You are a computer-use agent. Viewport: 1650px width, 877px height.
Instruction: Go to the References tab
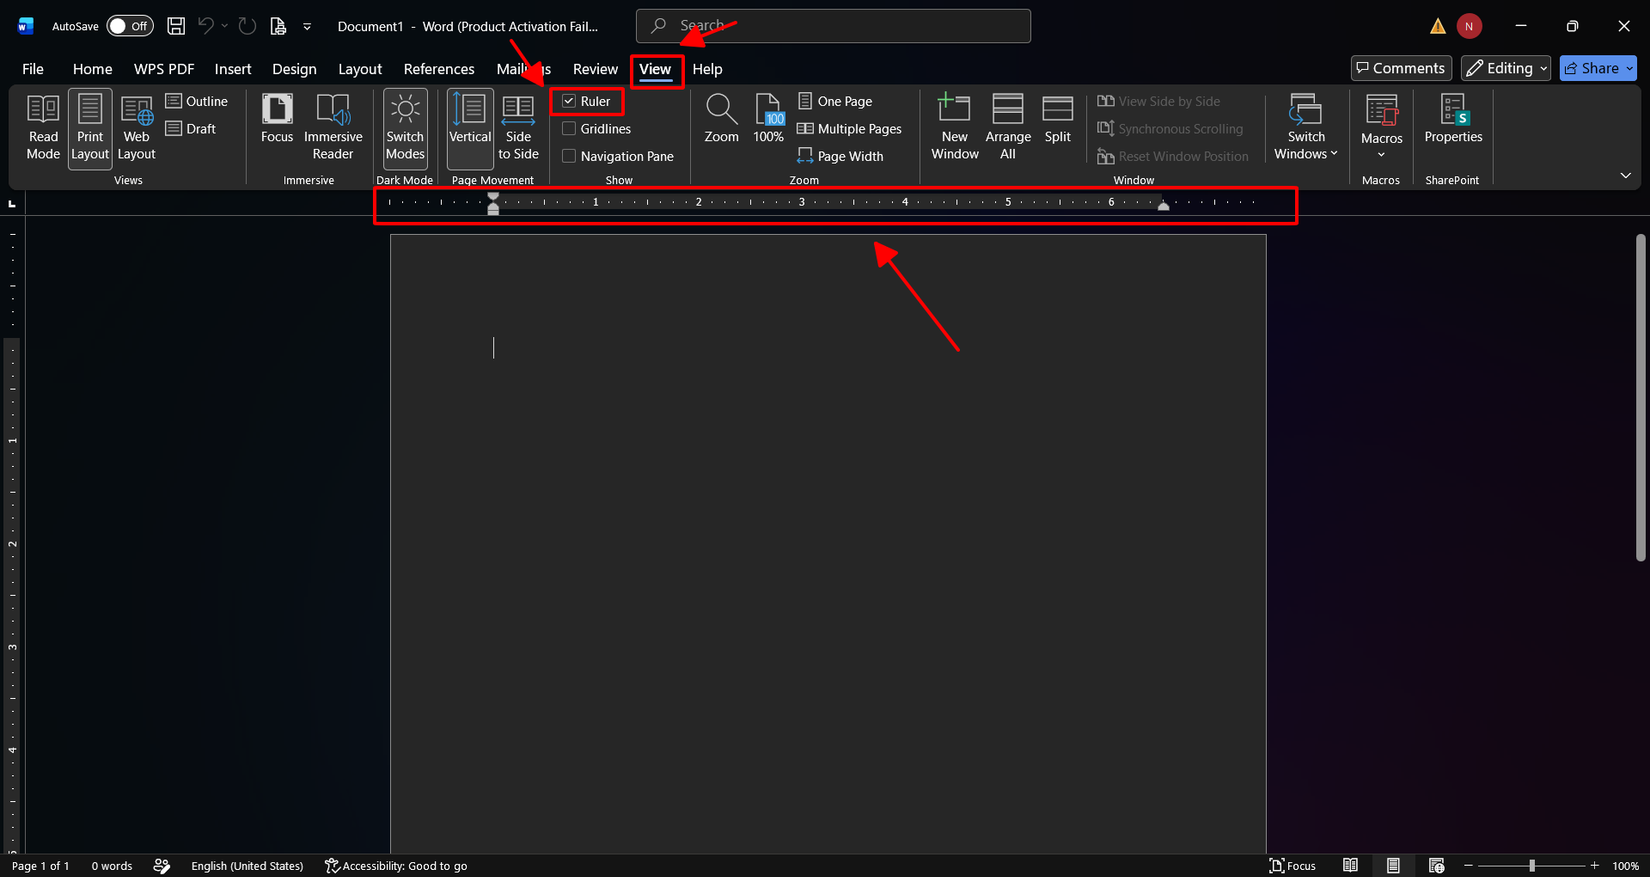[439, 69]
